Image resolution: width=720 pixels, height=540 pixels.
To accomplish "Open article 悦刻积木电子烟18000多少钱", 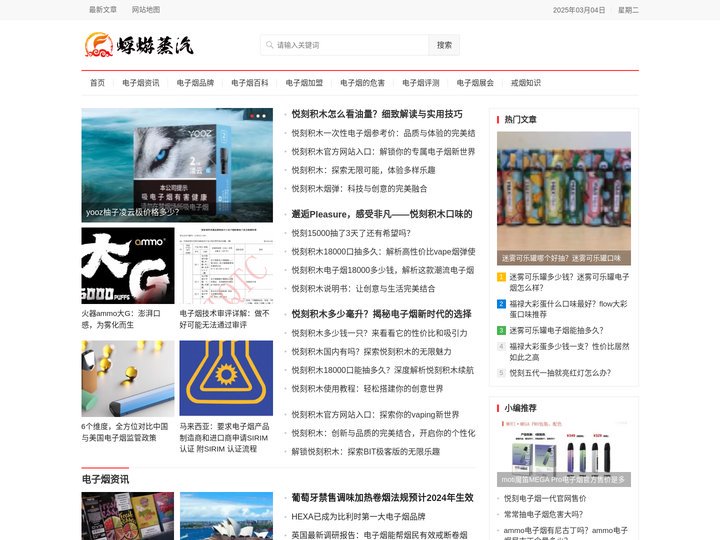I will 383,270.
